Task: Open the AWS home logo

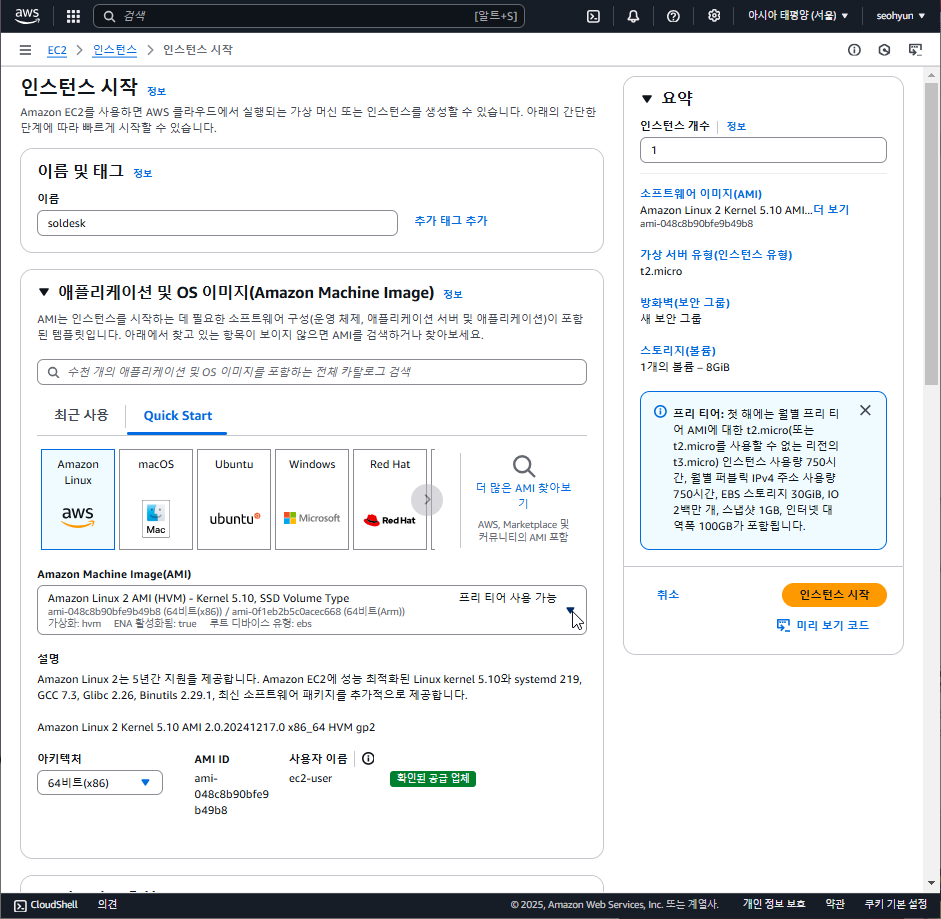Action: (27, 16)
